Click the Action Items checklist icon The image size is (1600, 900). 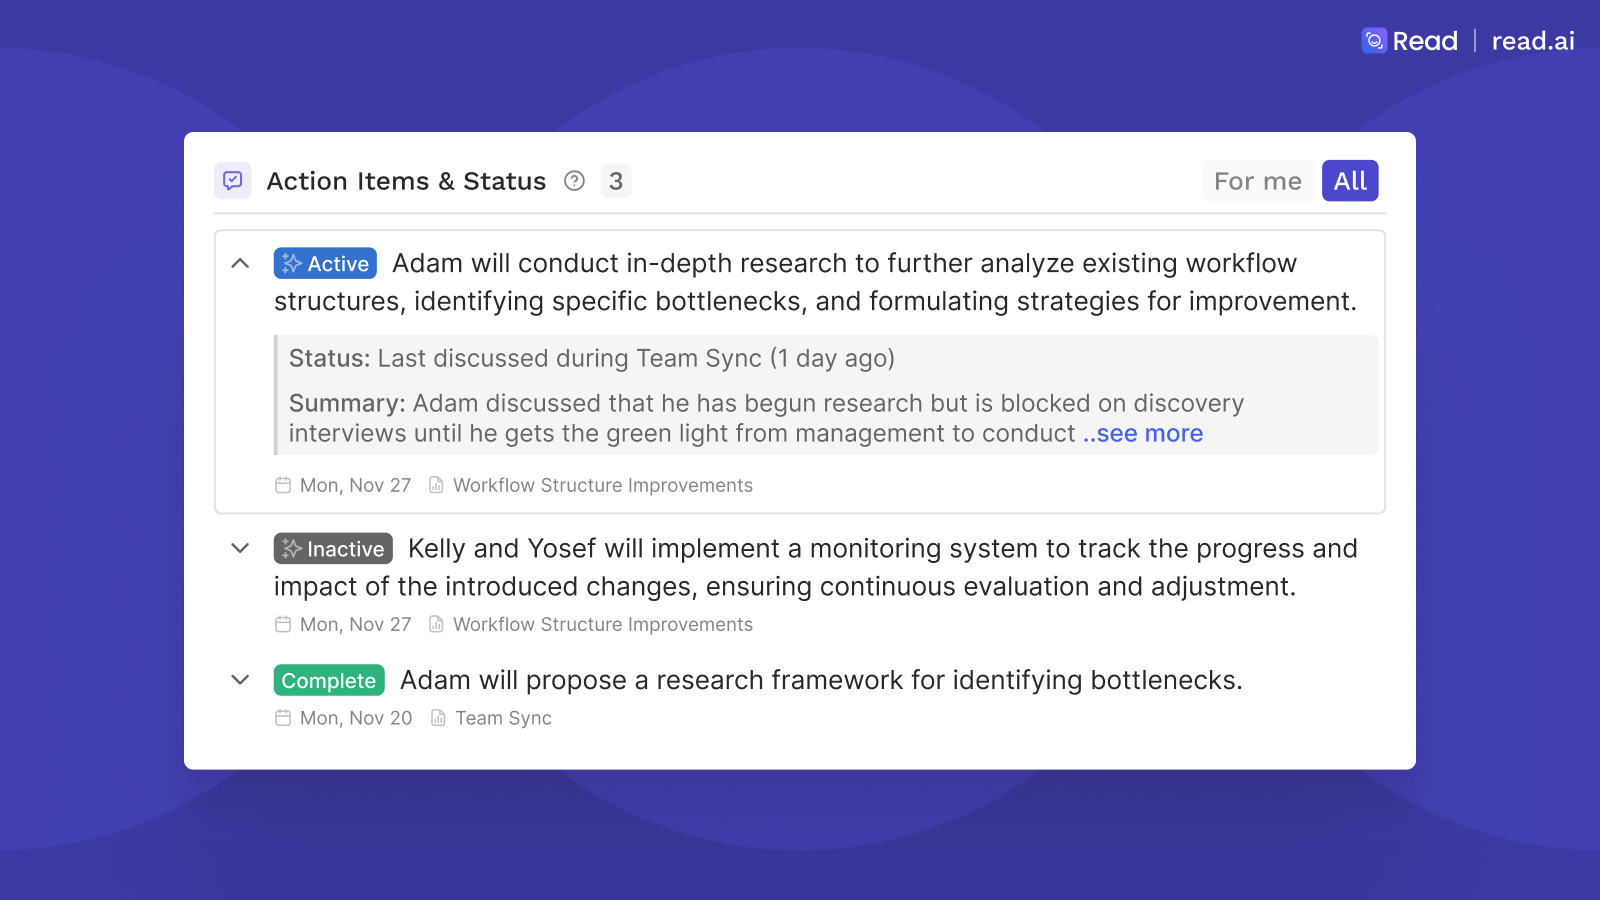[233, 181]
